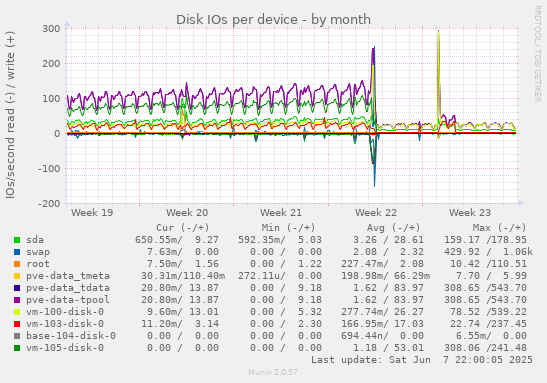Click the sda Cur value 650.55m/ 9.27
This screenshot has width=547, height=383.
pyautogui.click(x=177, y=240)
